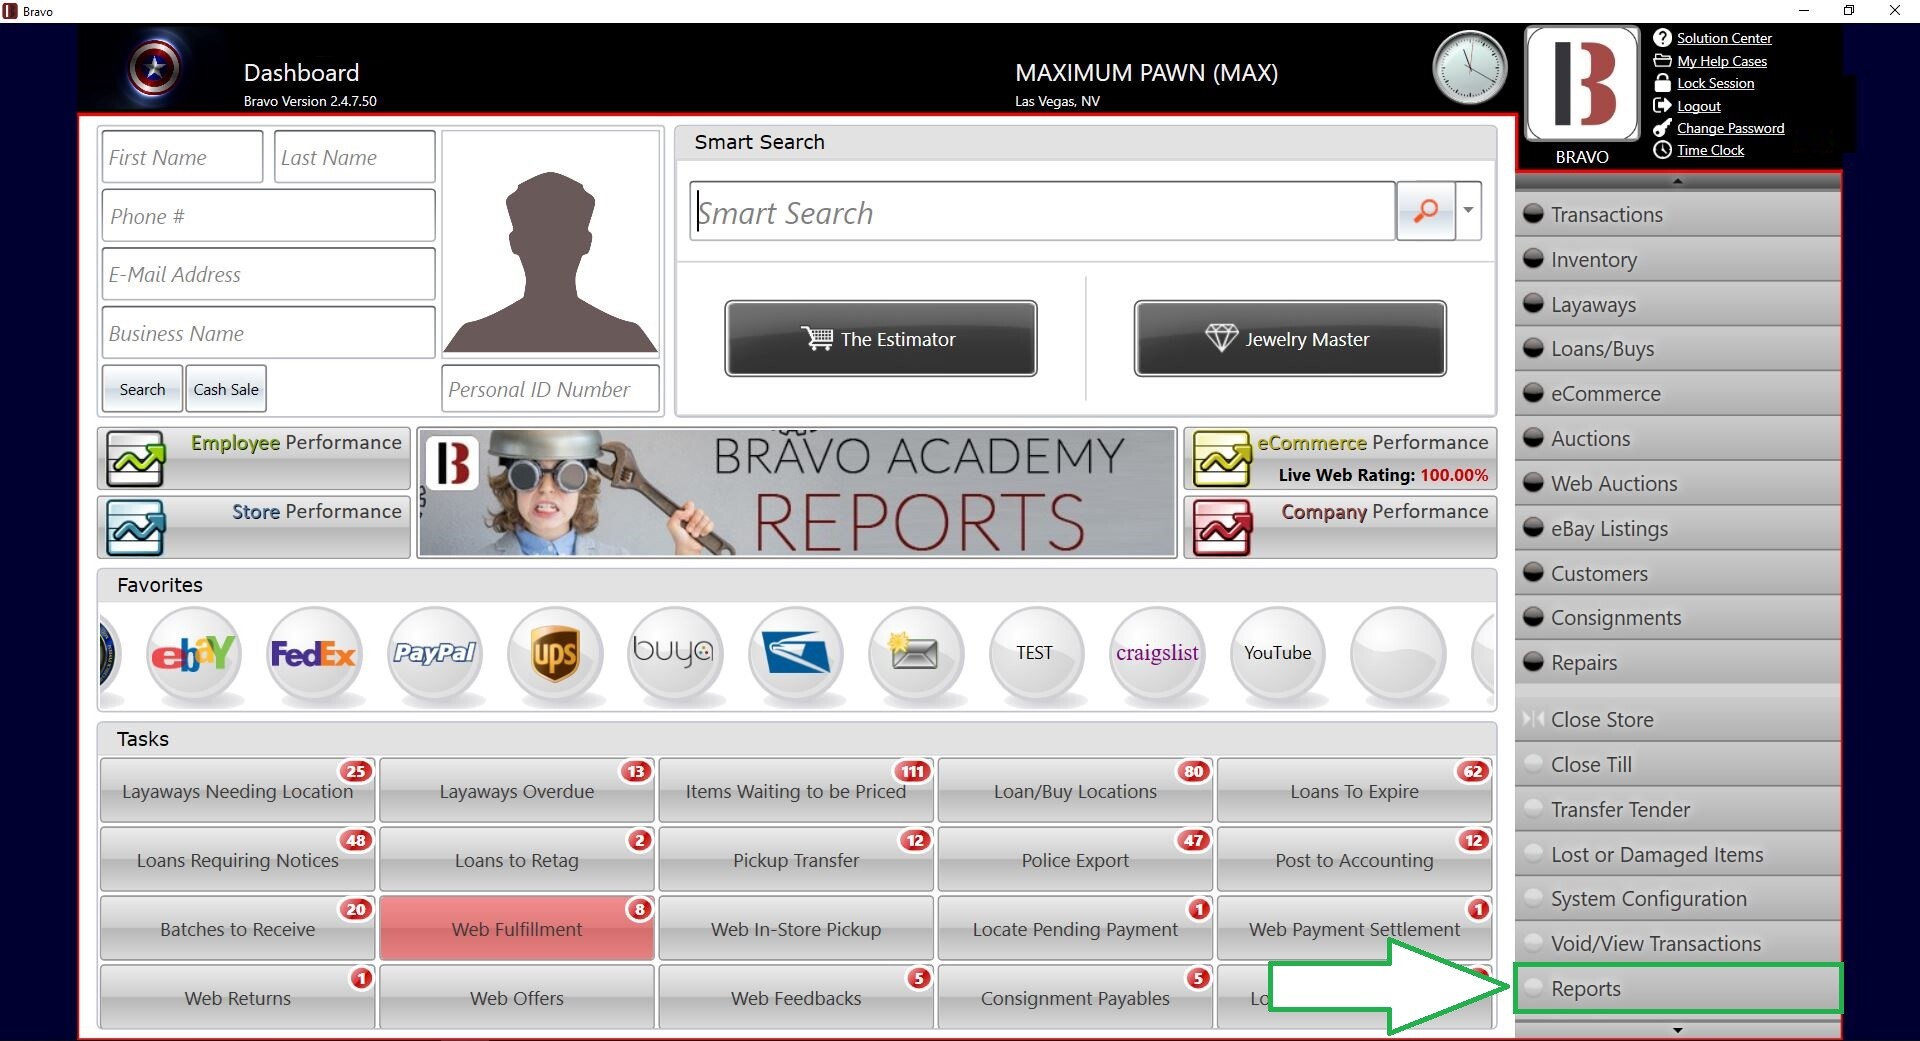This screenshot has width=1920, height=1041.
Task: Click the customer Search button
Action: tap(142, 389)
